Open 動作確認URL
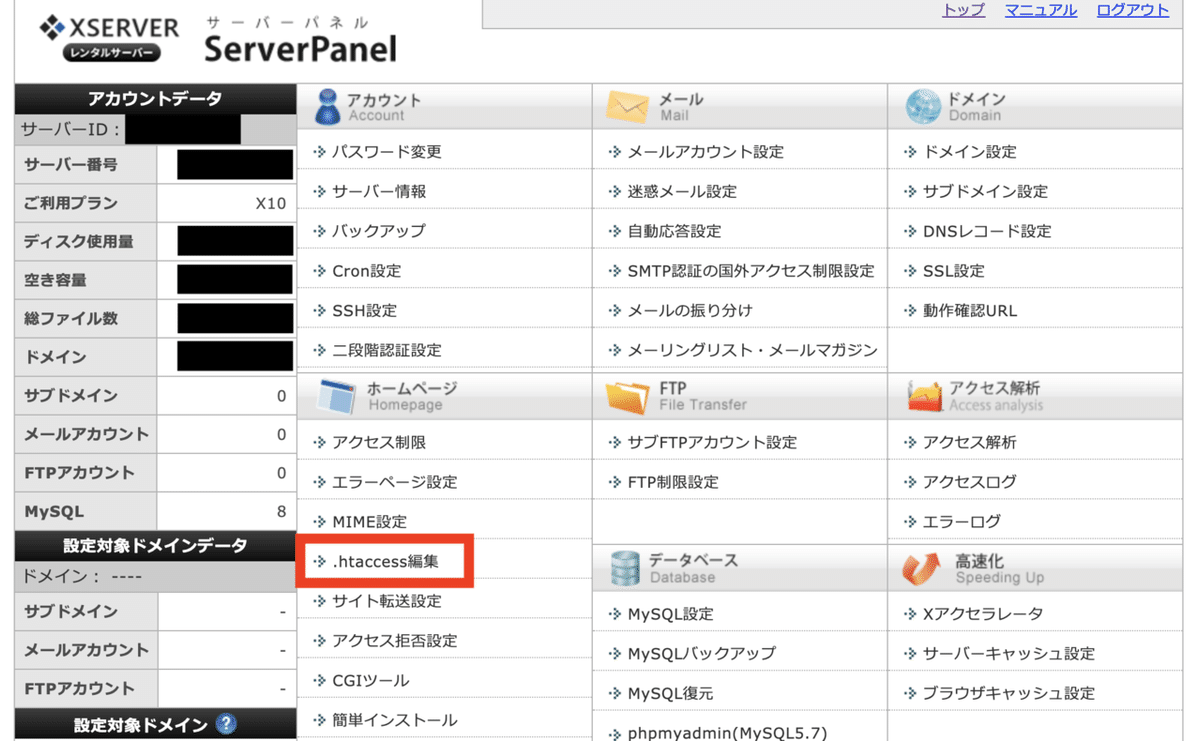1200x741 pixels. (970, 311)
